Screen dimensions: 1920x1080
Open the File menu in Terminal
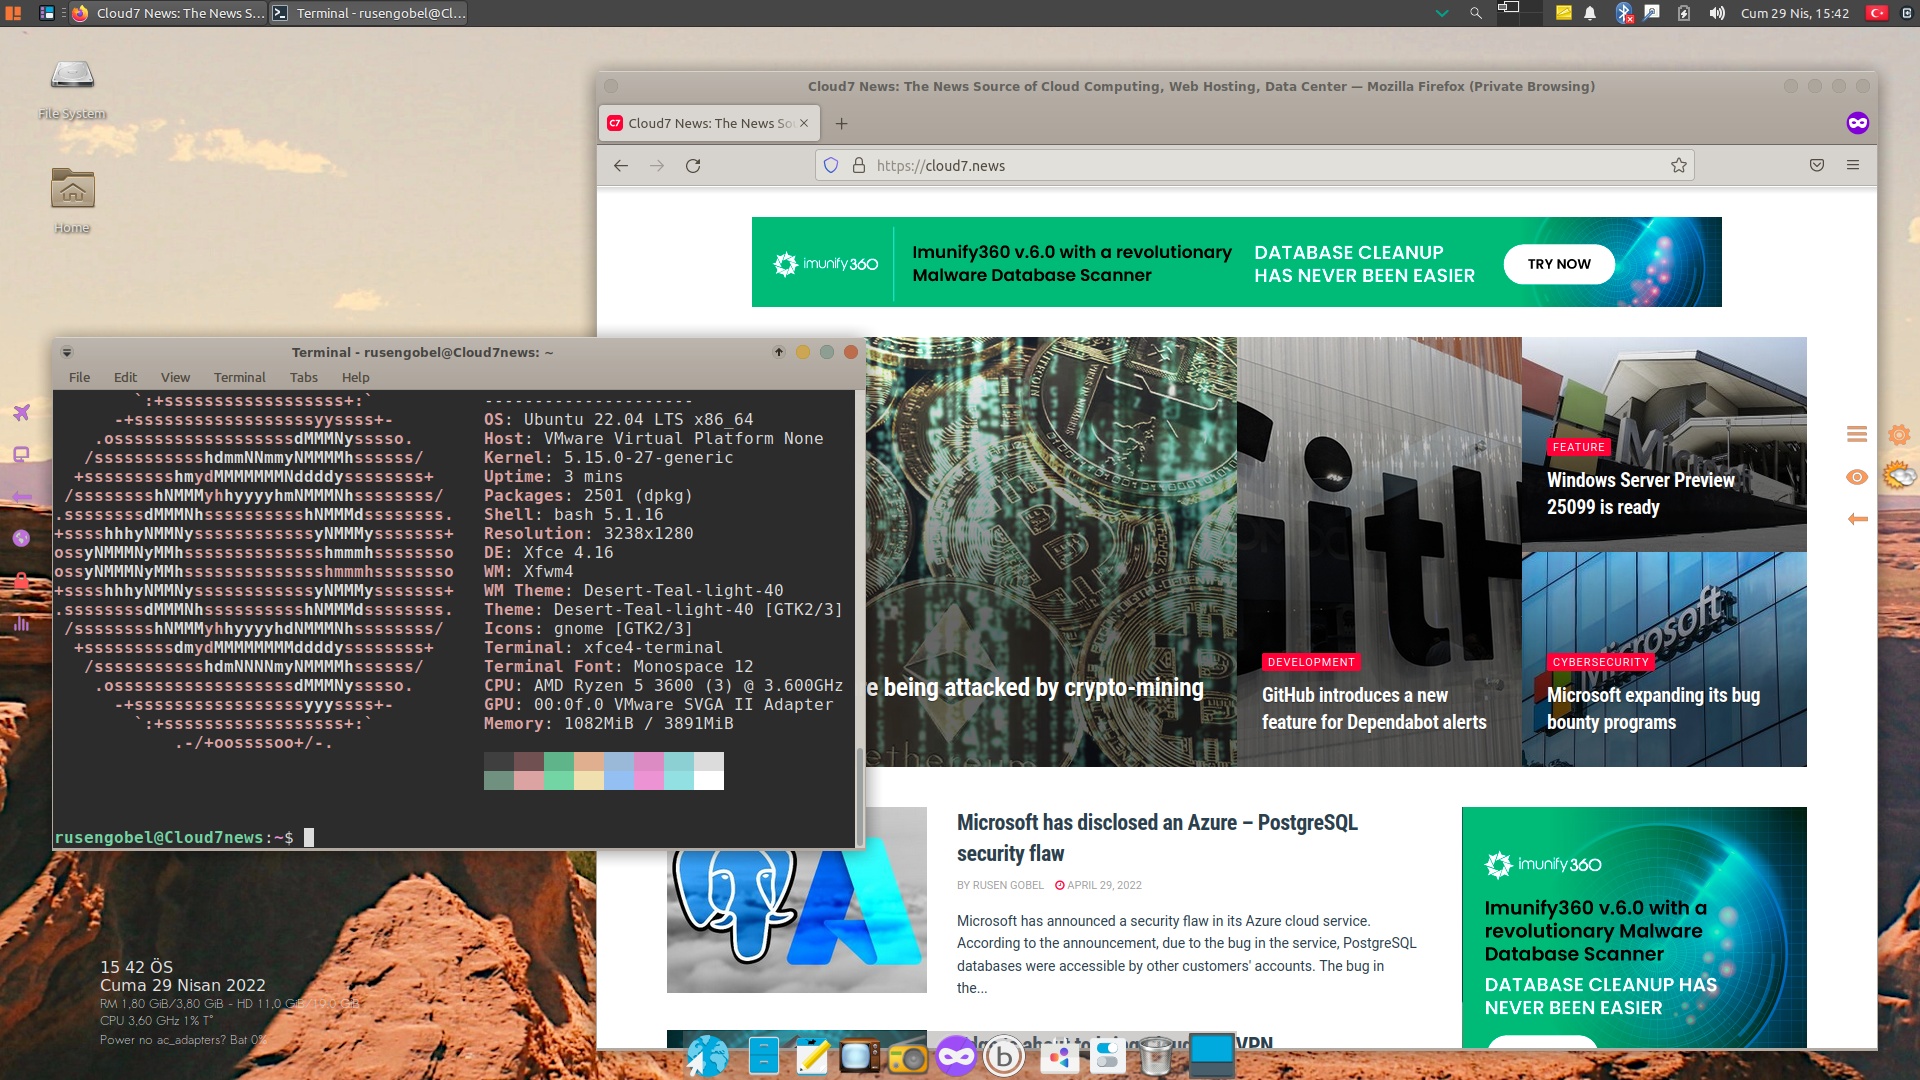tap(79, 377)
